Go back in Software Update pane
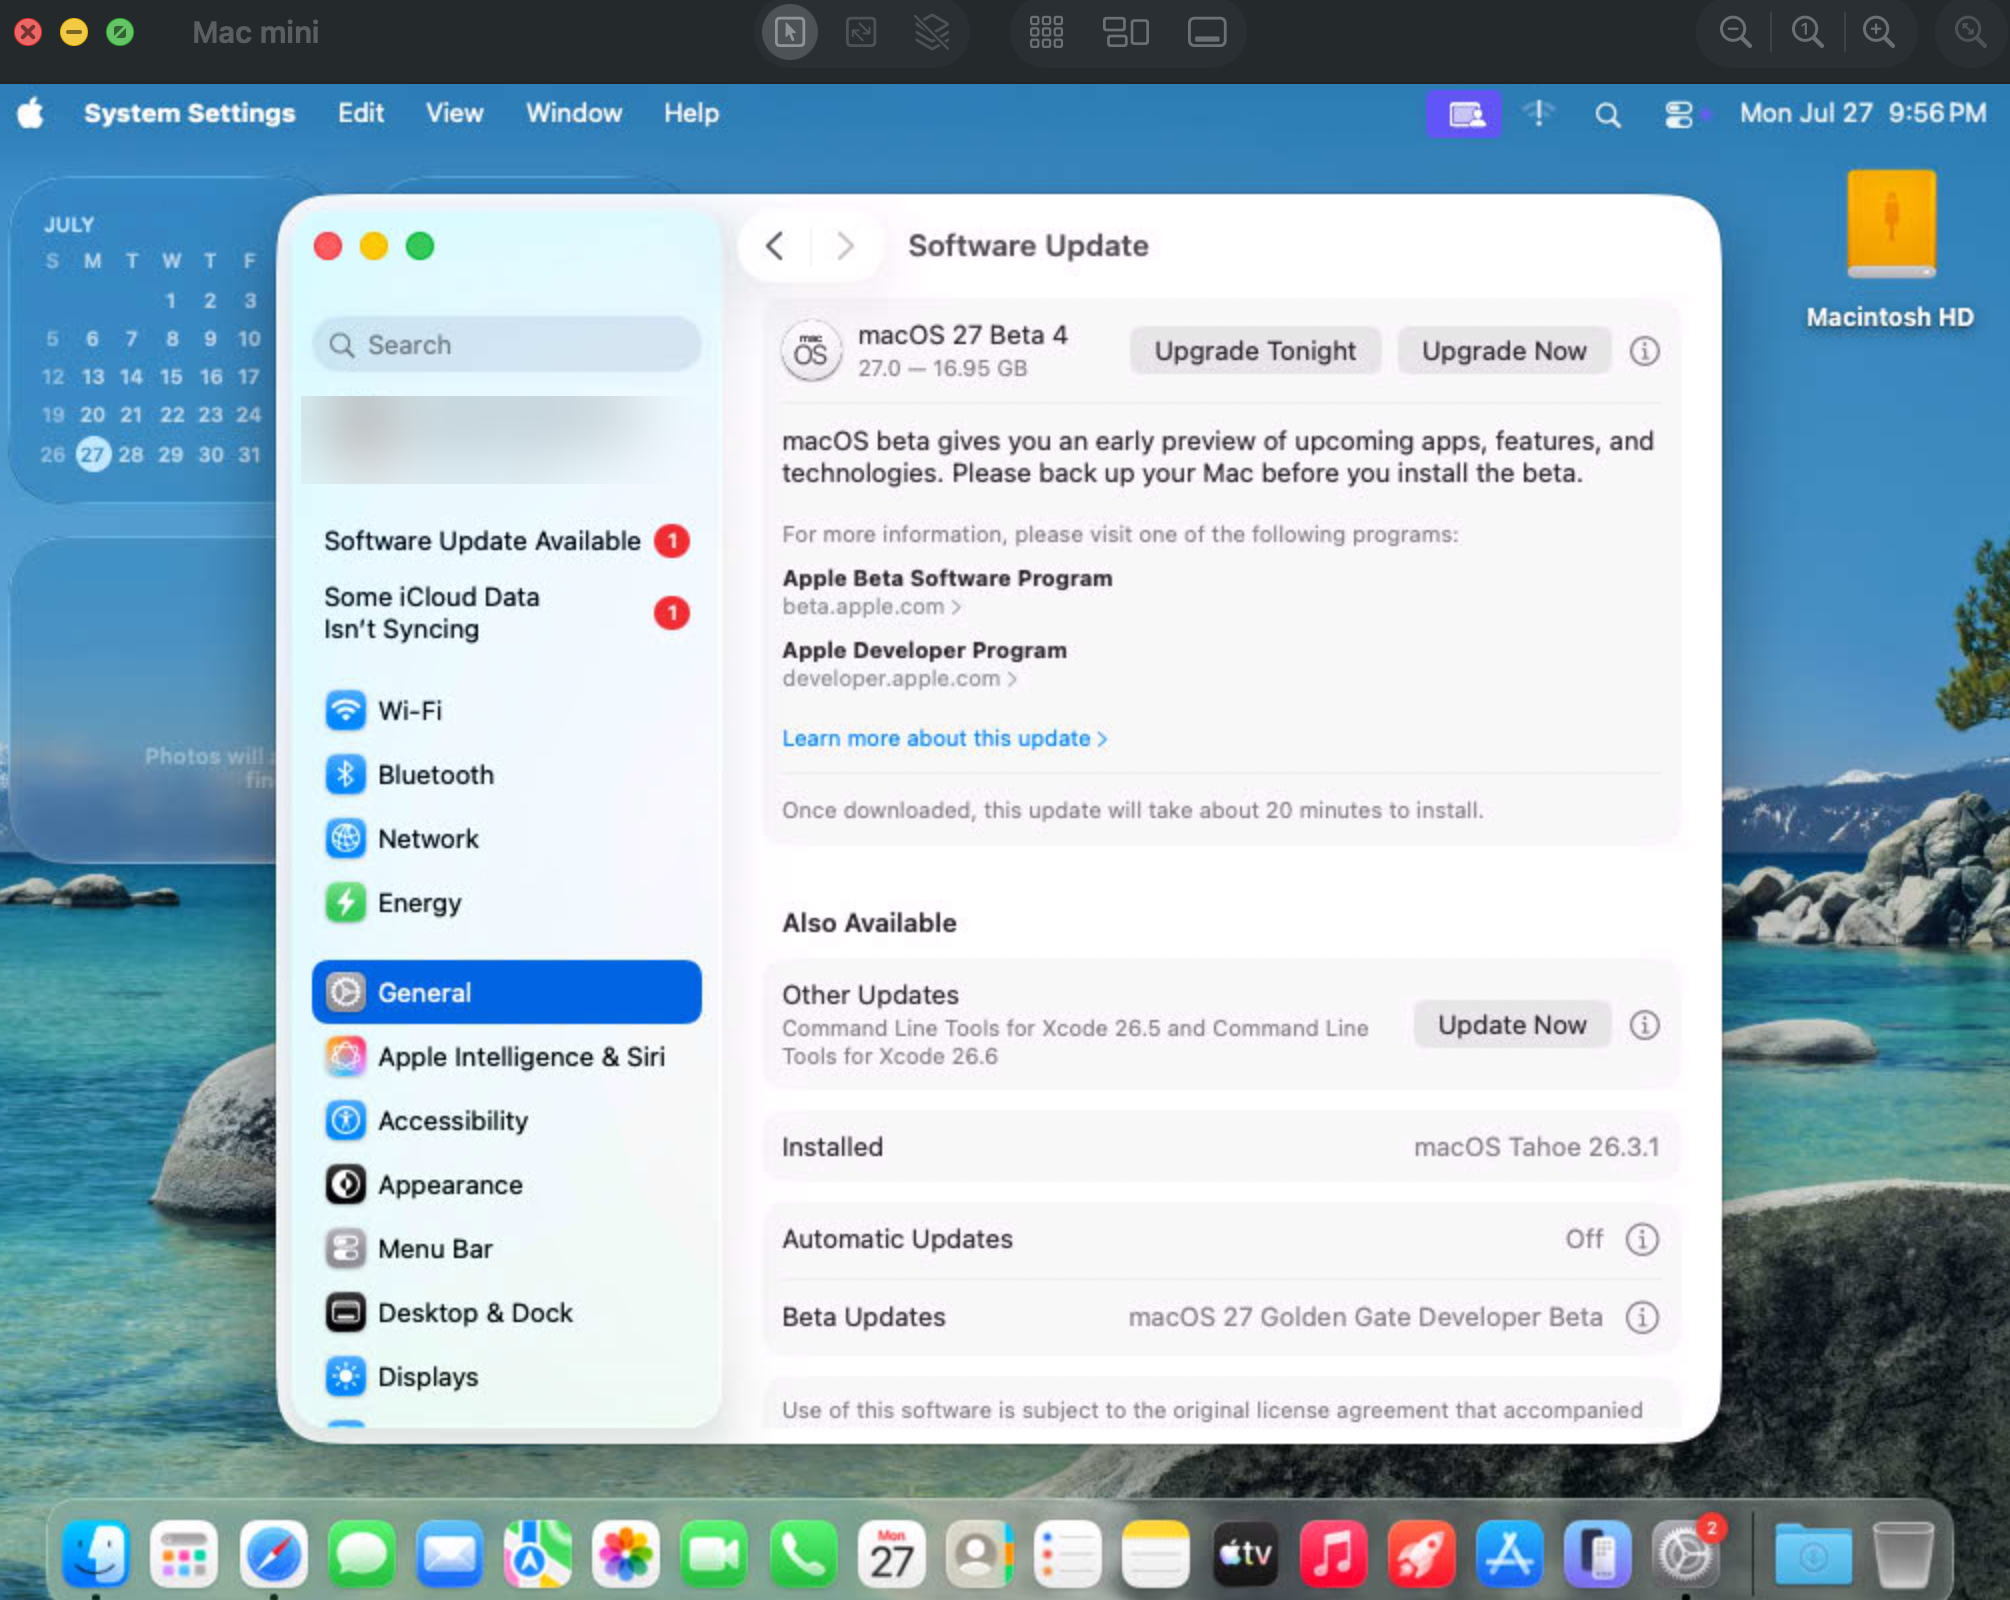Viewport: 2010px width, 1600px height. click(x=775, y=246)
